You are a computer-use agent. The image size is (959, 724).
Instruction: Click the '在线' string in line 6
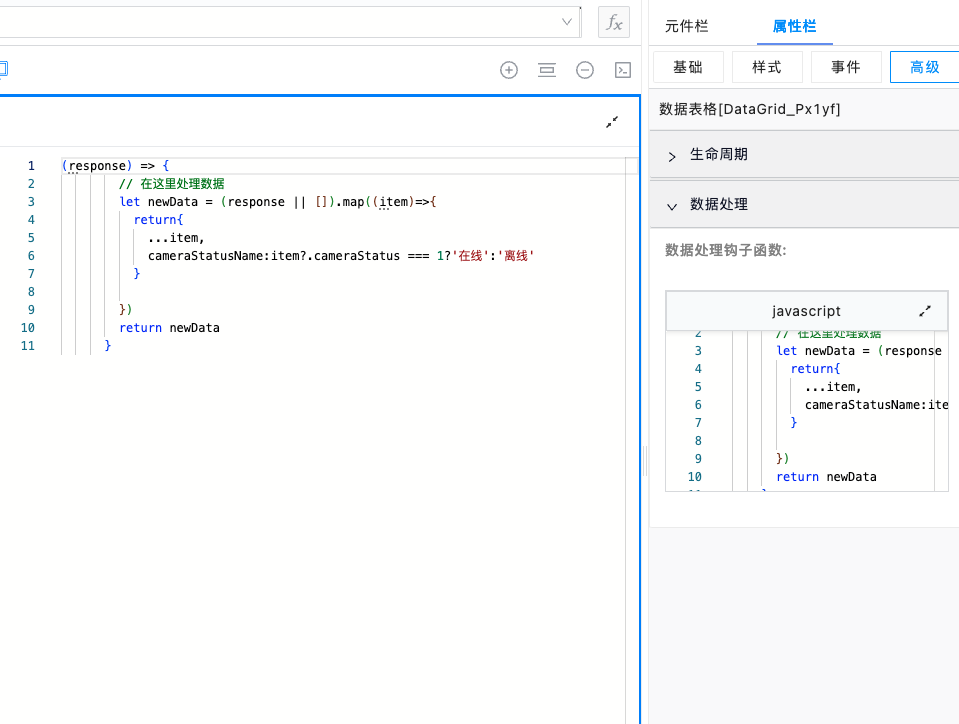[x=470, y=256]
